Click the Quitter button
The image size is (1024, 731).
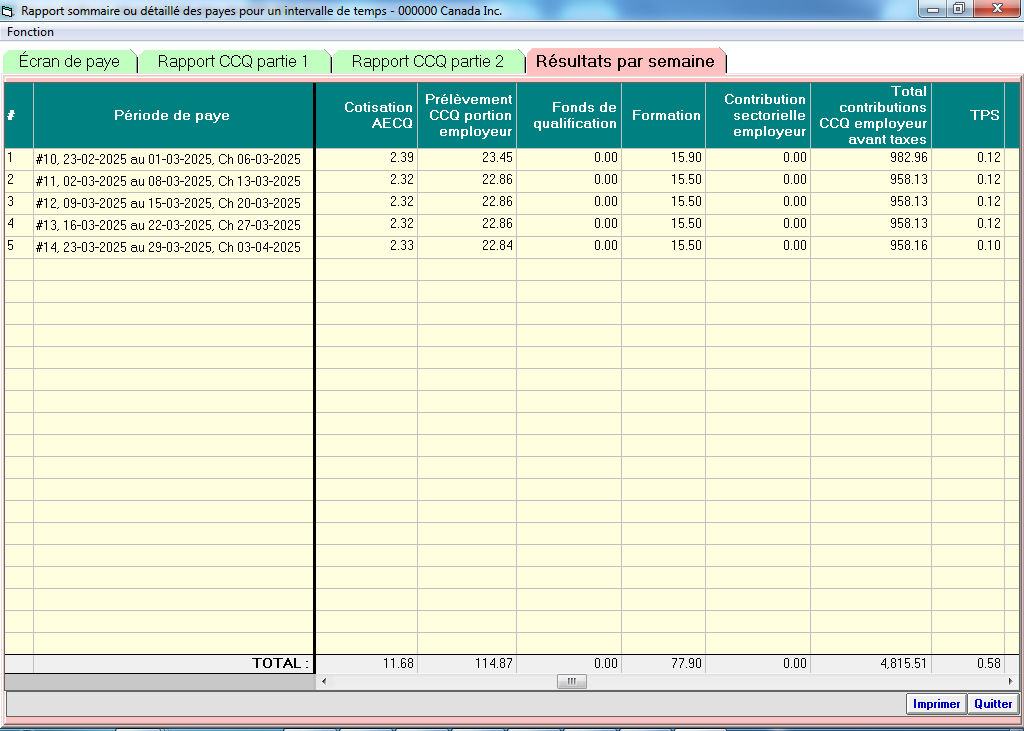click(x=993, y=704)
